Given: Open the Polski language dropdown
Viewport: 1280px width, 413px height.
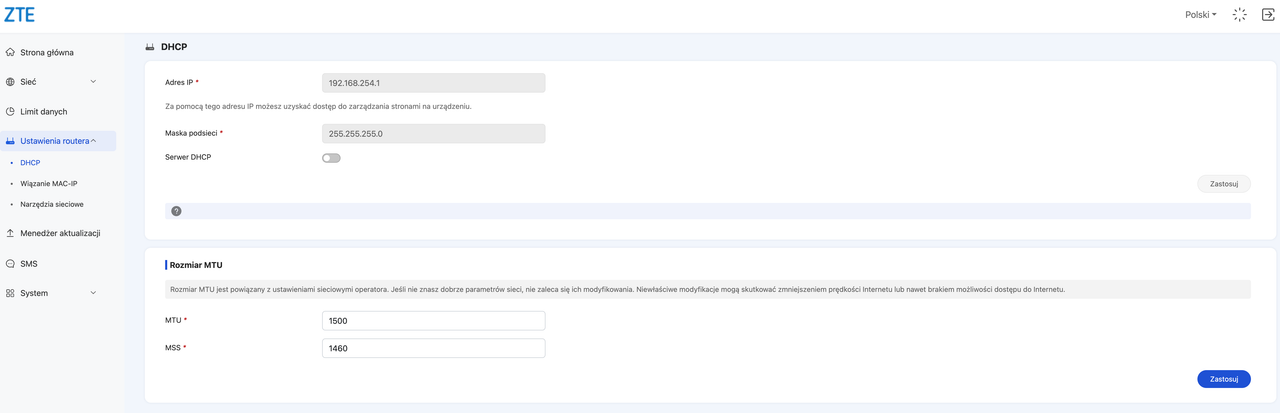Looking at the screenshot, I should coord(1201,15).
